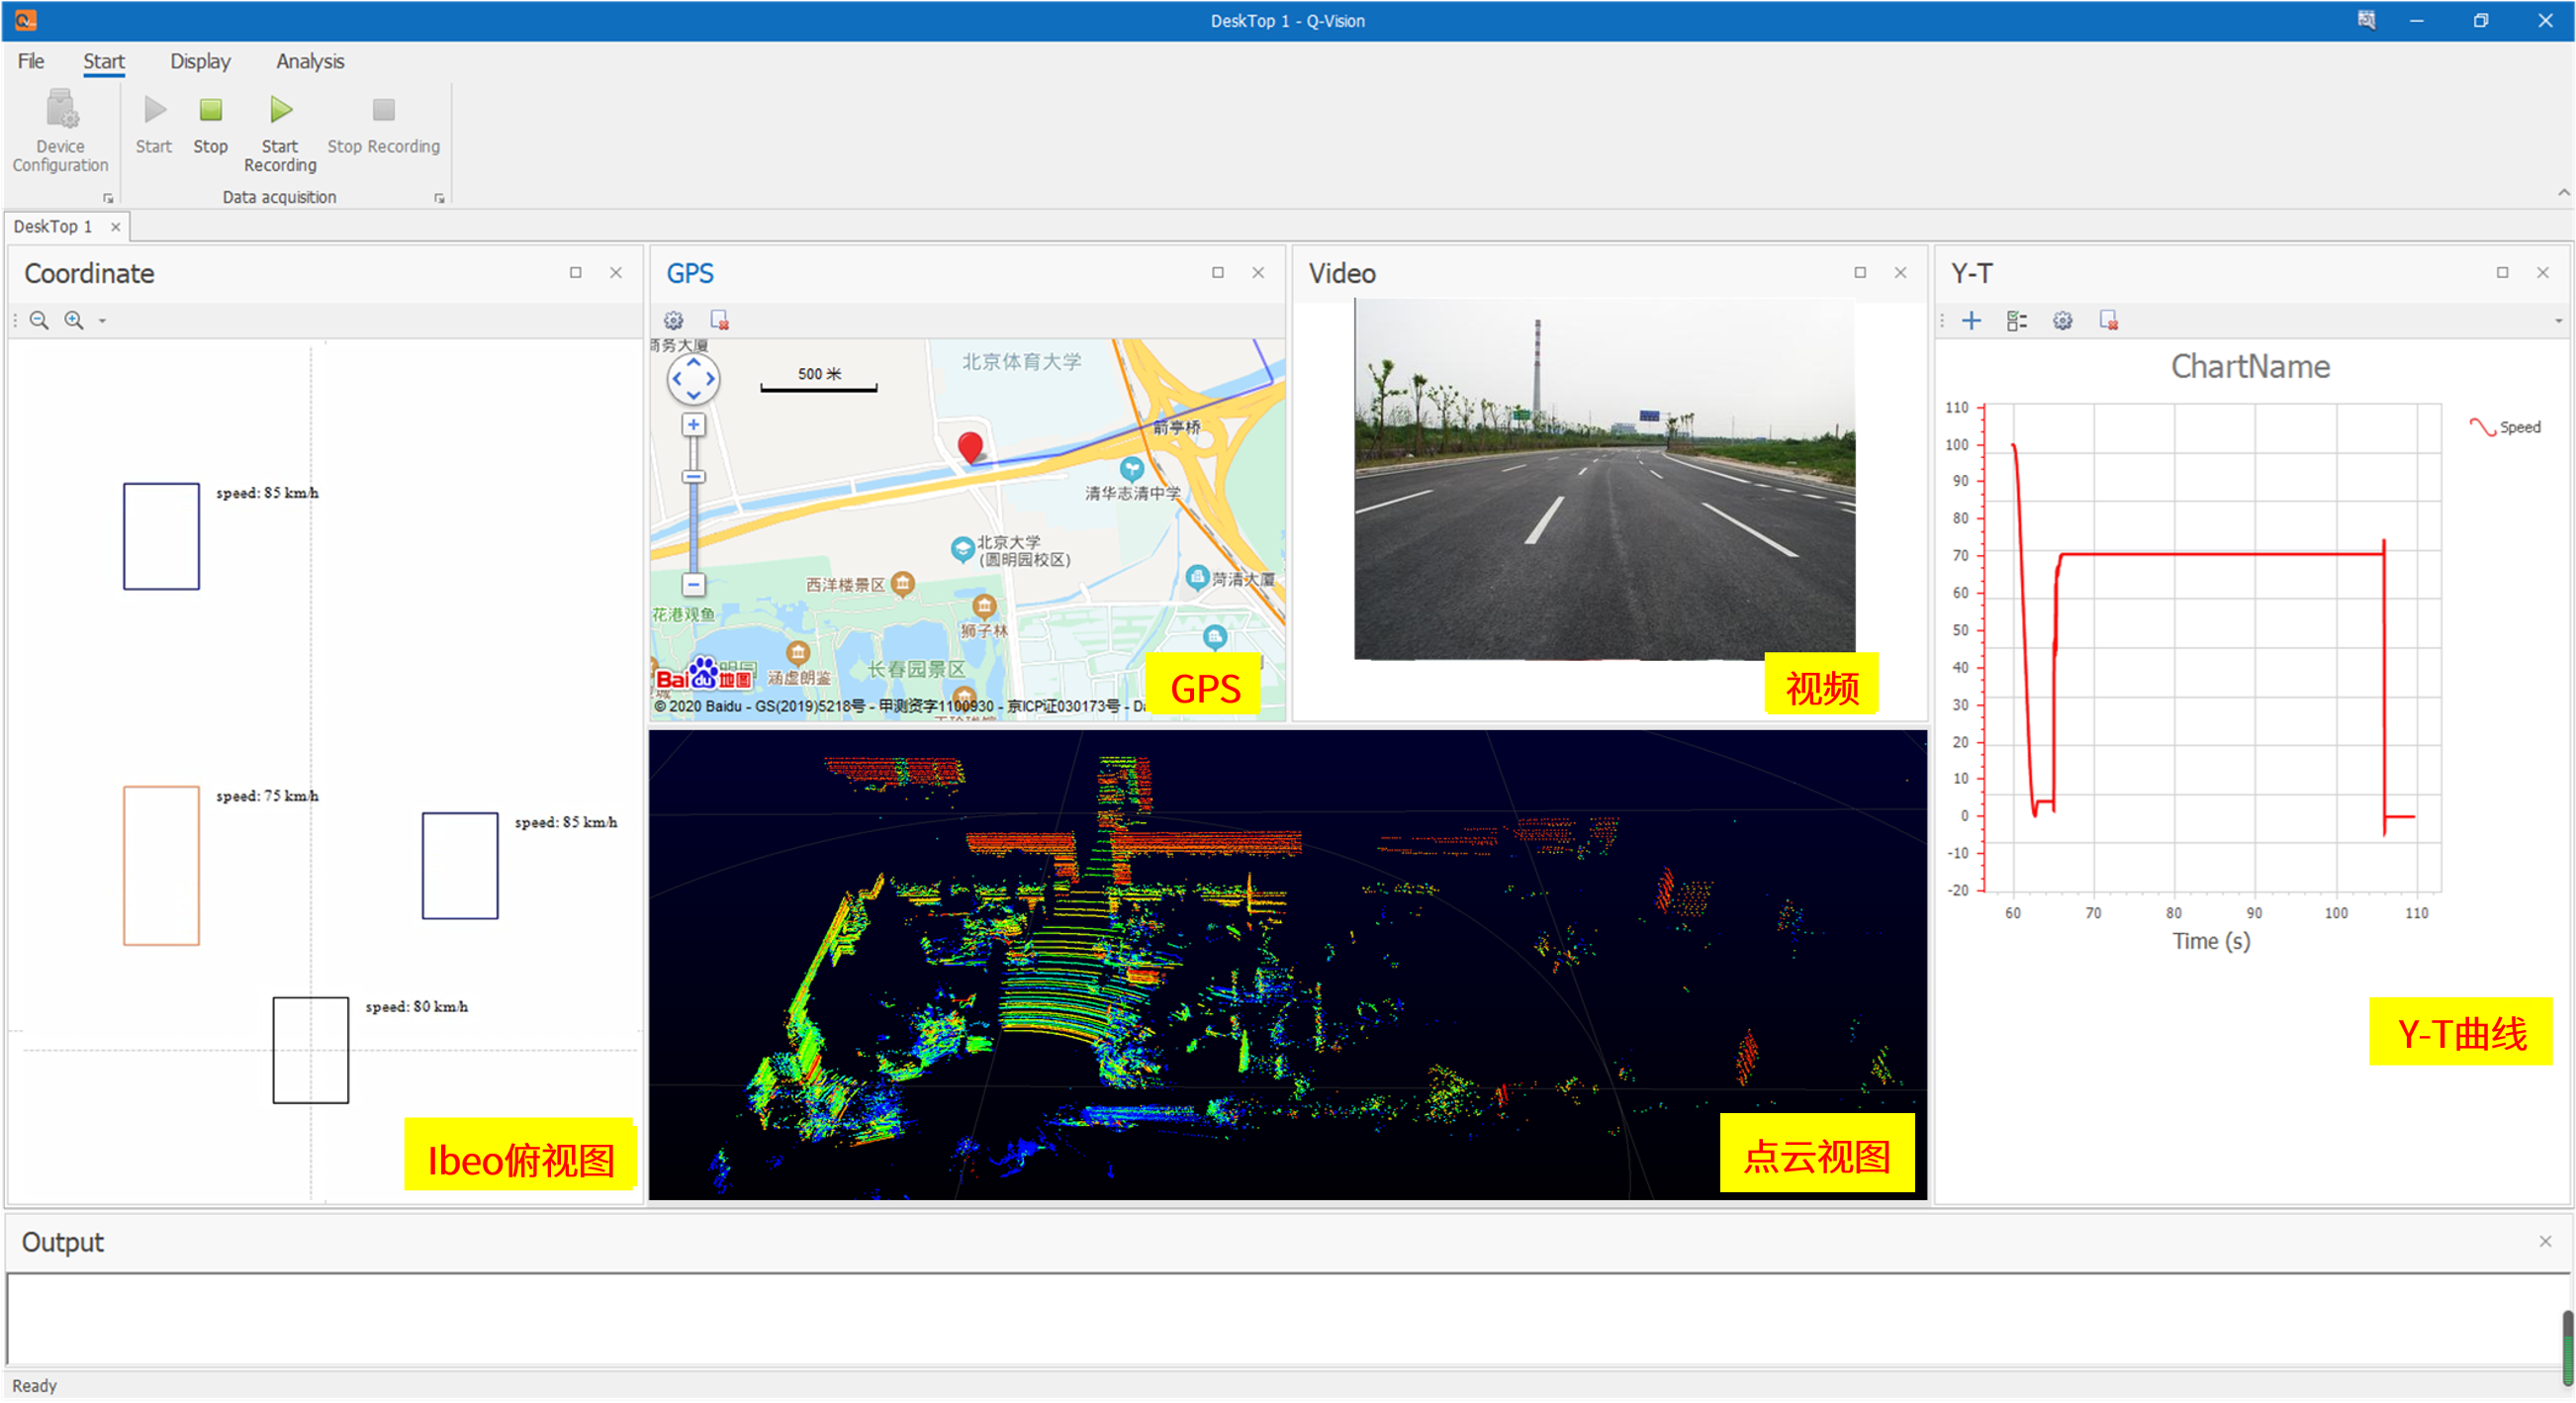Viewport: 2576px width, 1403px height.
Task: Expand Data acquisition group dialog launcher
Action: 439,198
